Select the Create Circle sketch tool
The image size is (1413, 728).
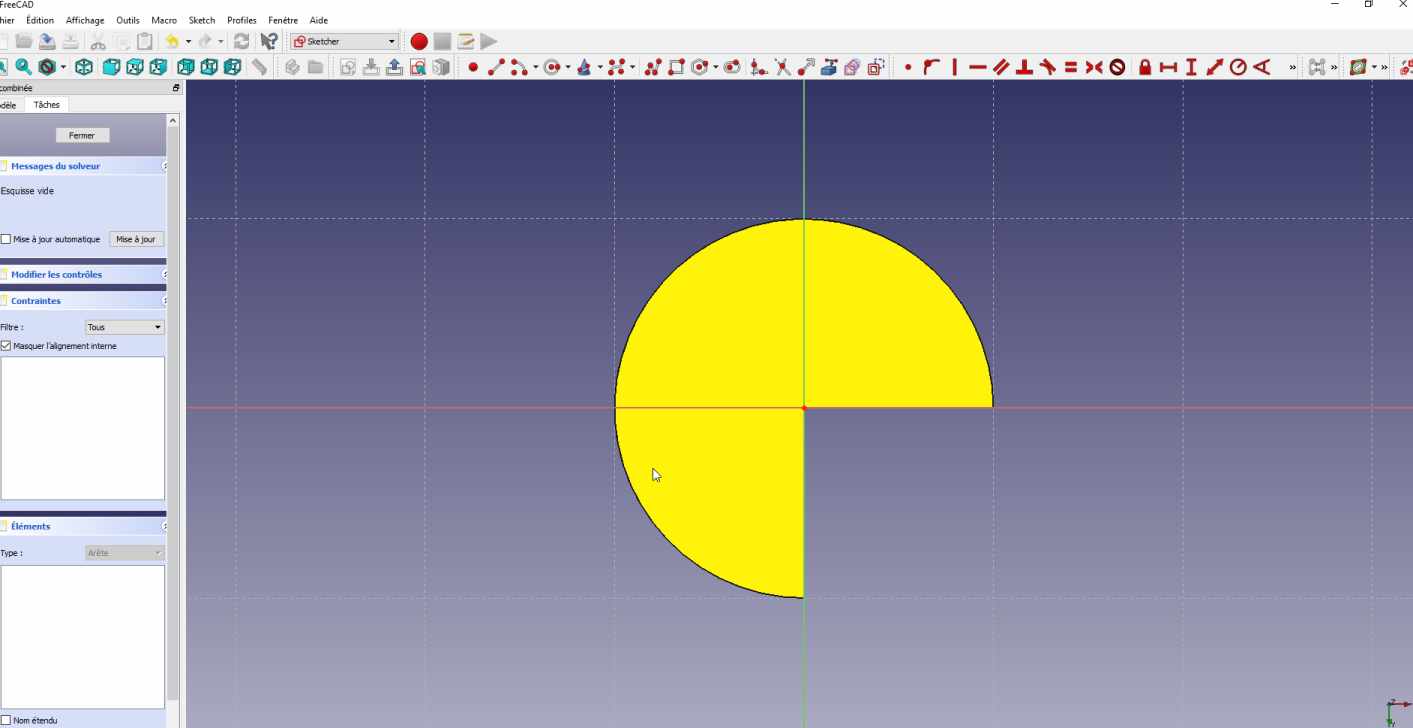tap(551, 67)
